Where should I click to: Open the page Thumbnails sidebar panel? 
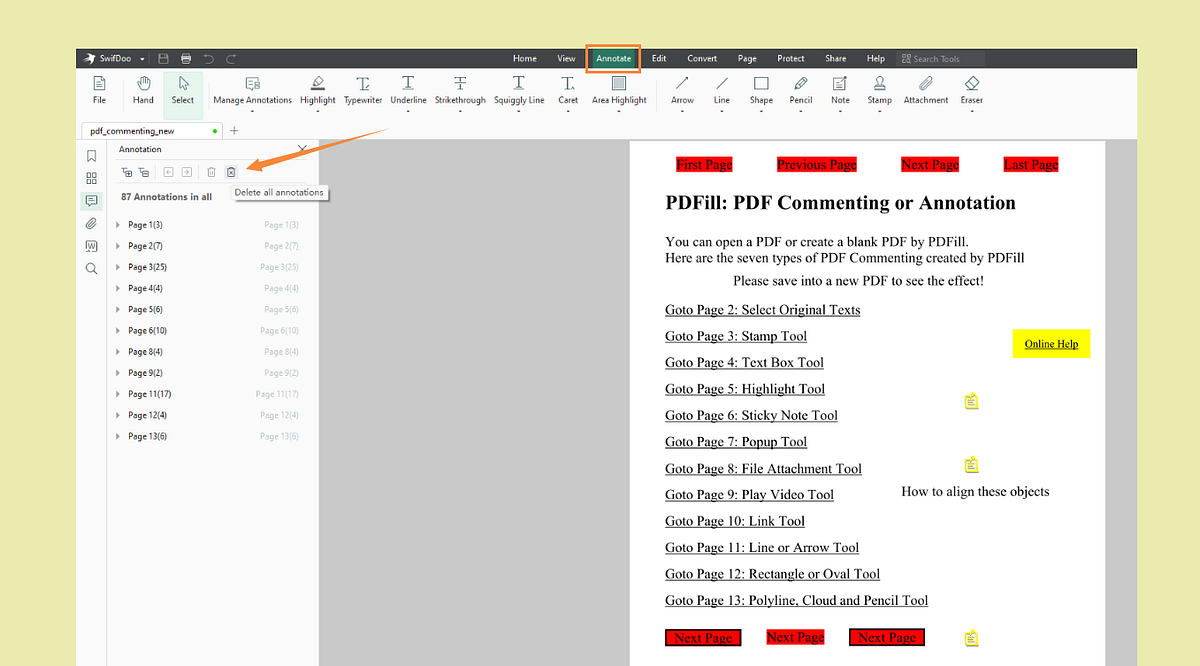click(x=91, y=178)
